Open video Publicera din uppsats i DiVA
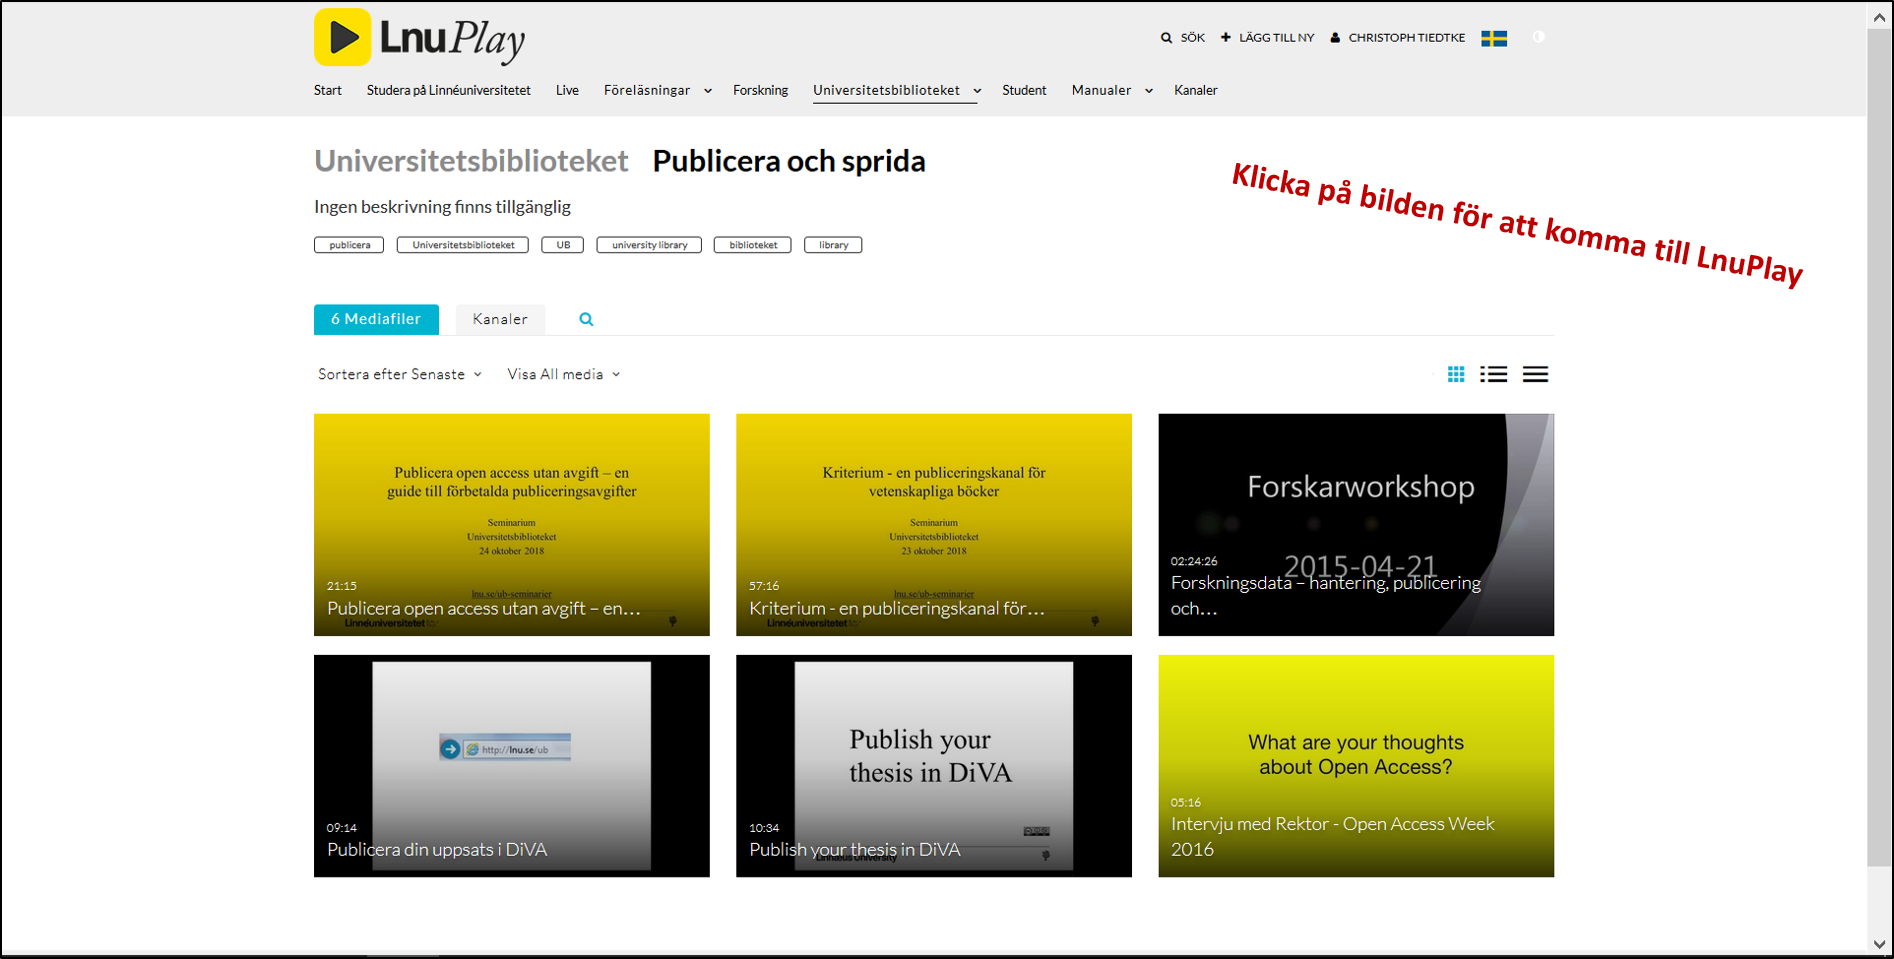 [512, 766]
